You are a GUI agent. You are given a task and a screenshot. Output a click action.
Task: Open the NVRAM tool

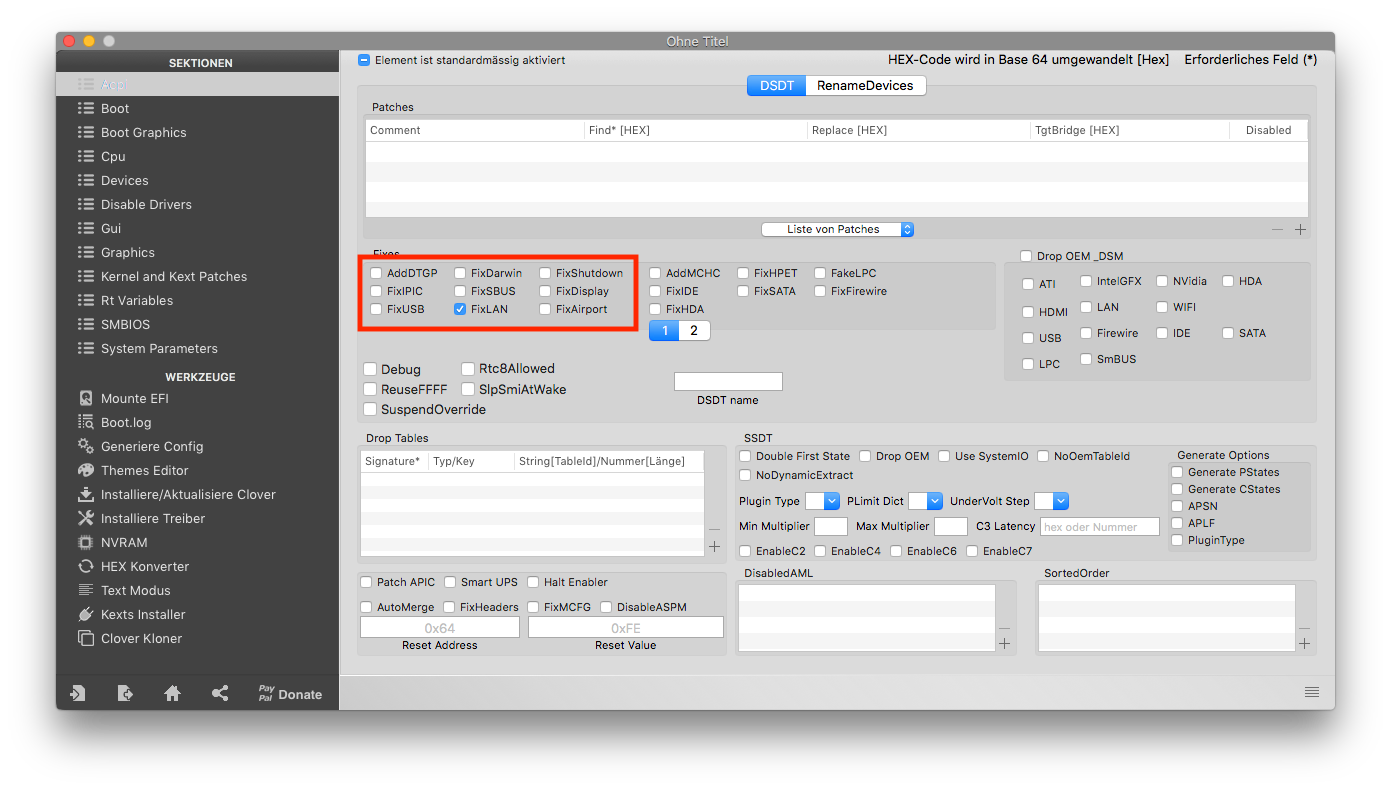[123, 542]
